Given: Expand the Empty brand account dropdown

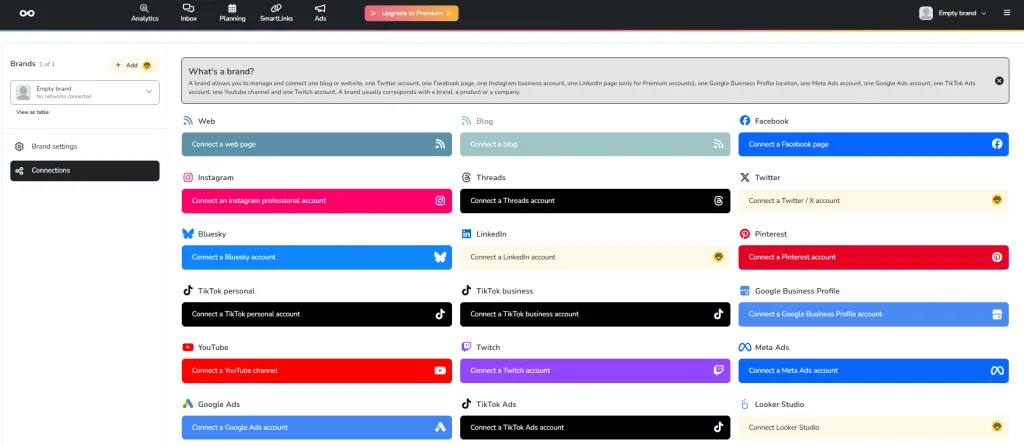Looking at the screenshot, I should tap(952, 13).
